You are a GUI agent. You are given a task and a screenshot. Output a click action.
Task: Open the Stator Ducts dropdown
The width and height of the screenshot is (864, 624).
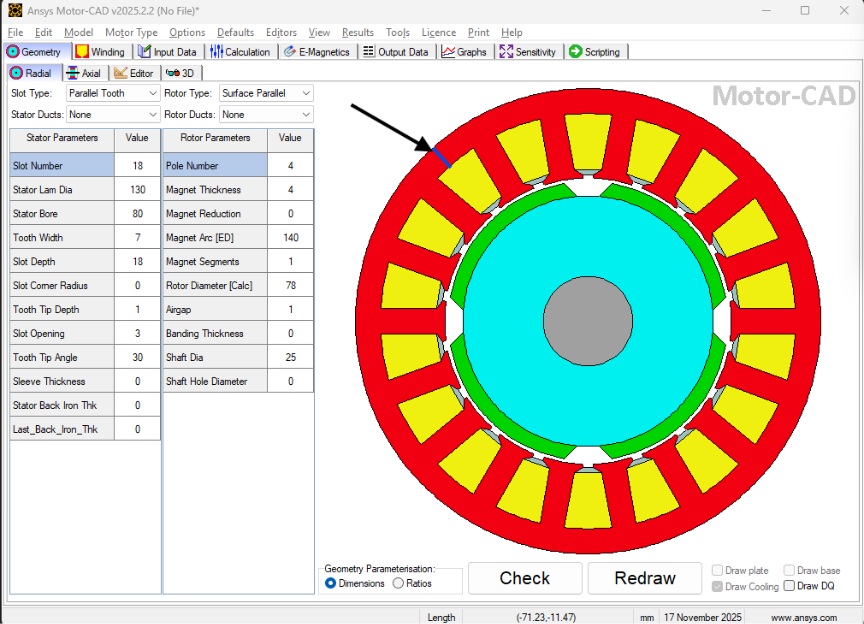[151, 114]
